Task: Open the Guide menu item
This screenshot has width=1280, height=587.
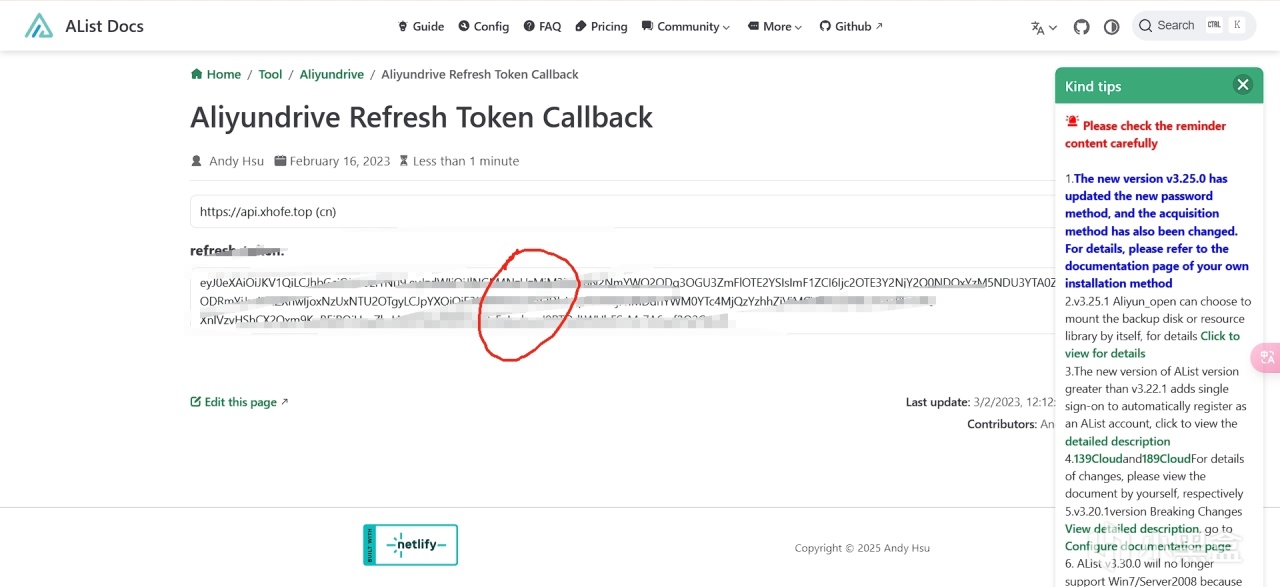Action: (x=421, y=26)
